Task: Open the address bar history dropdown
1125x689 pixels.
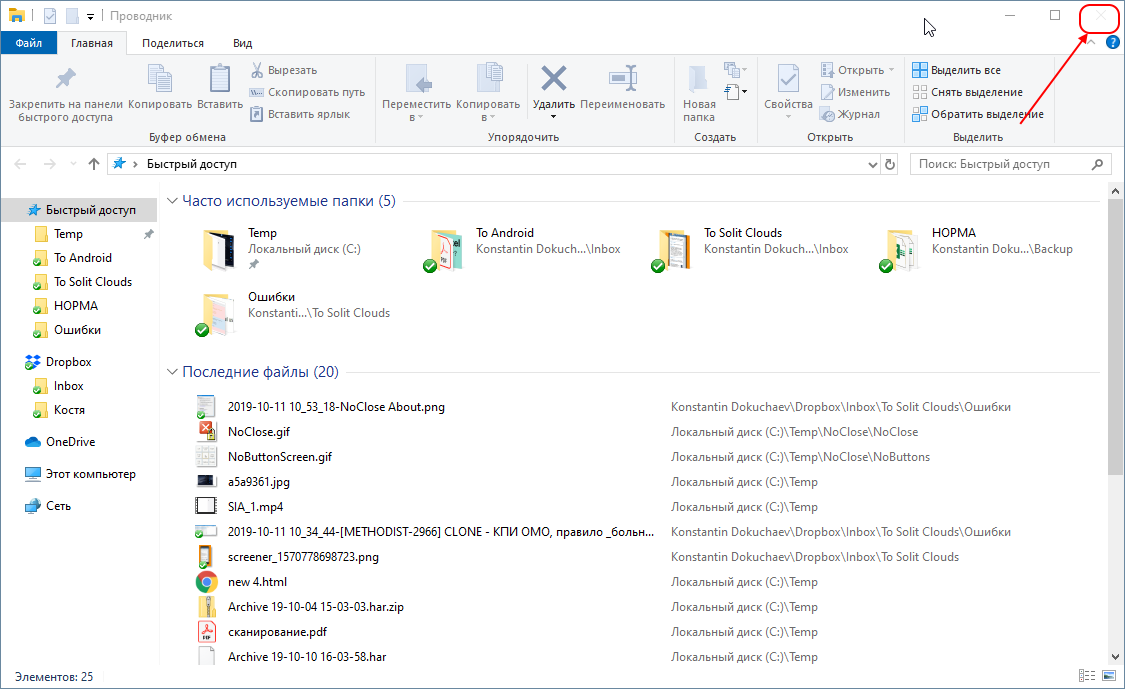Action: [x=871, y=163]
